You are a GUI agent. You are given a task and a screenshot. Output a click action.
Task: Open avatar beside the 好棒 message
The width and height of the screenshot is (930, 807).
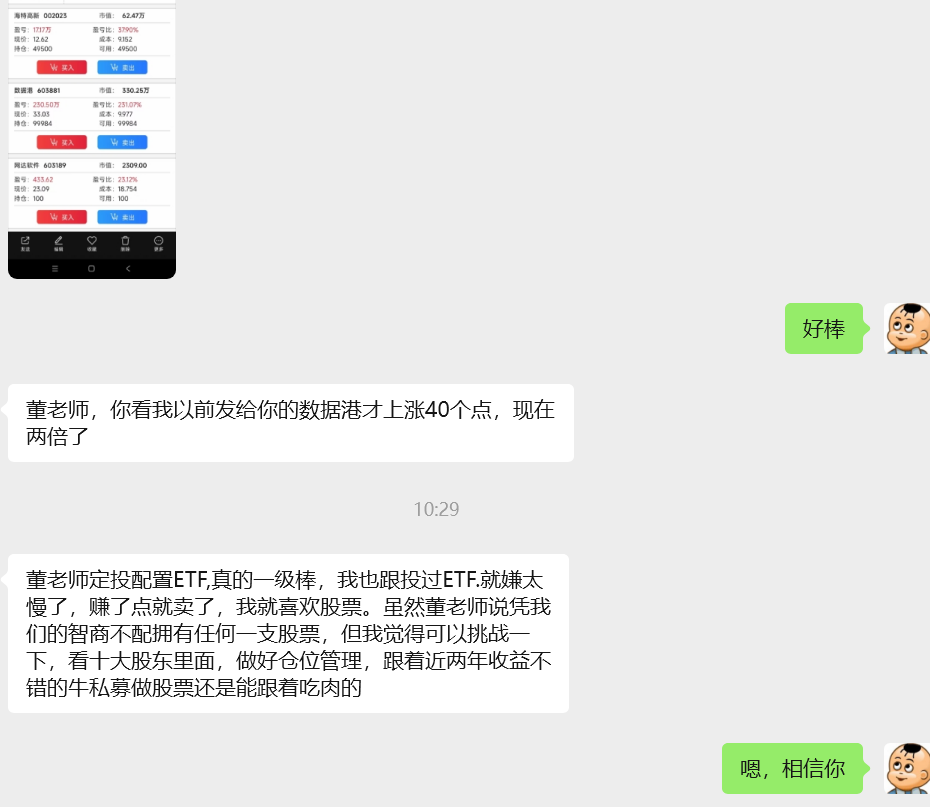(x=907, y=328)
